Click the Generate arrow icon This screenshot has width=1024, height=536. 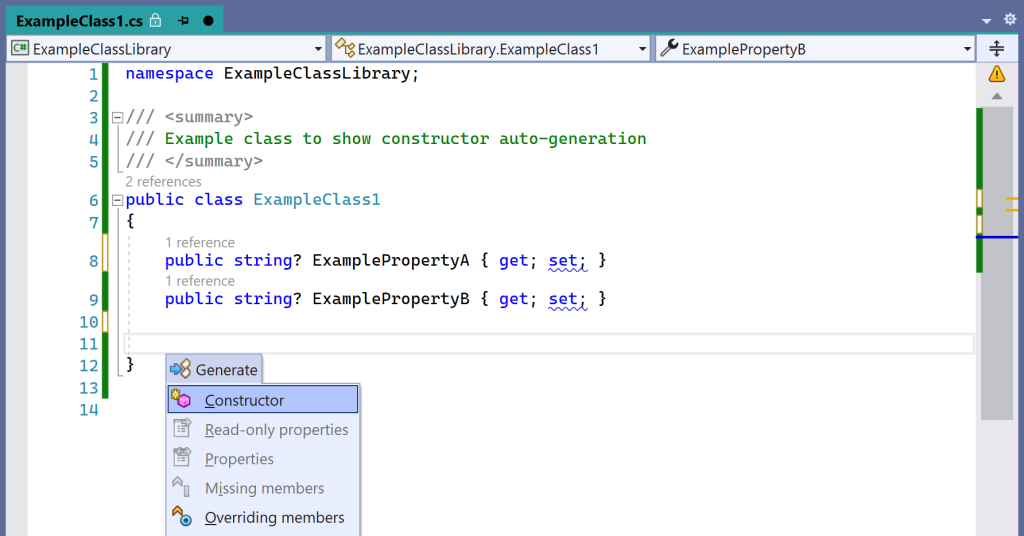180,369
